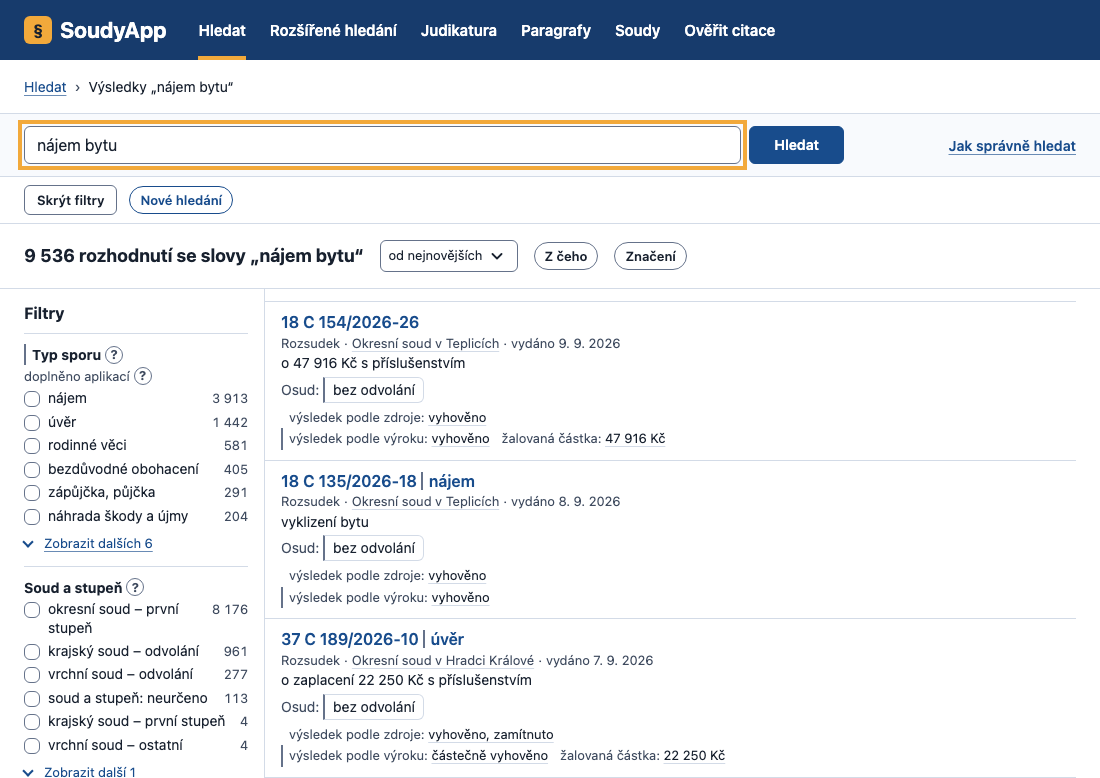
Task: Click the částečně vyhověno result value
Action: coord(490,756)
